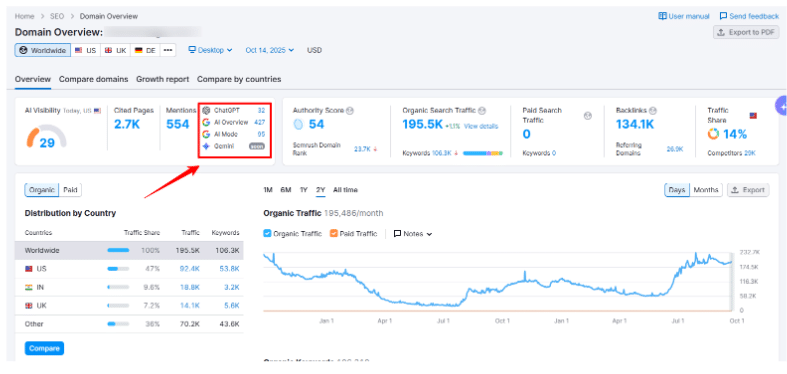Viewport: 787px width, 374px height.
Task: Select the Worldwide database button
Action: pos(43,50)
